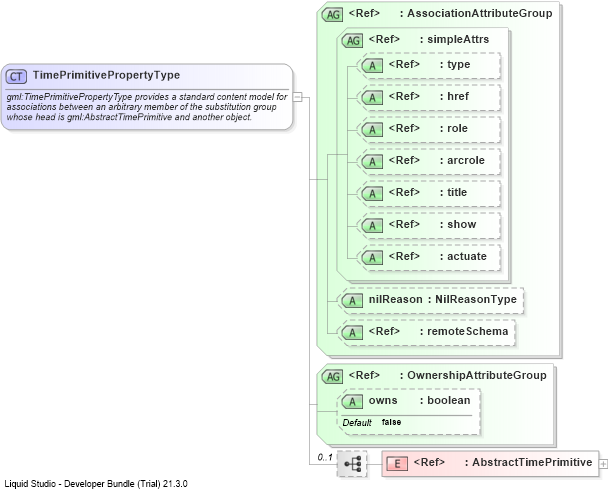The image size is (608, 489).
Task: Click the ': arcrole' attribute name
Action: (x=462, y=160)
